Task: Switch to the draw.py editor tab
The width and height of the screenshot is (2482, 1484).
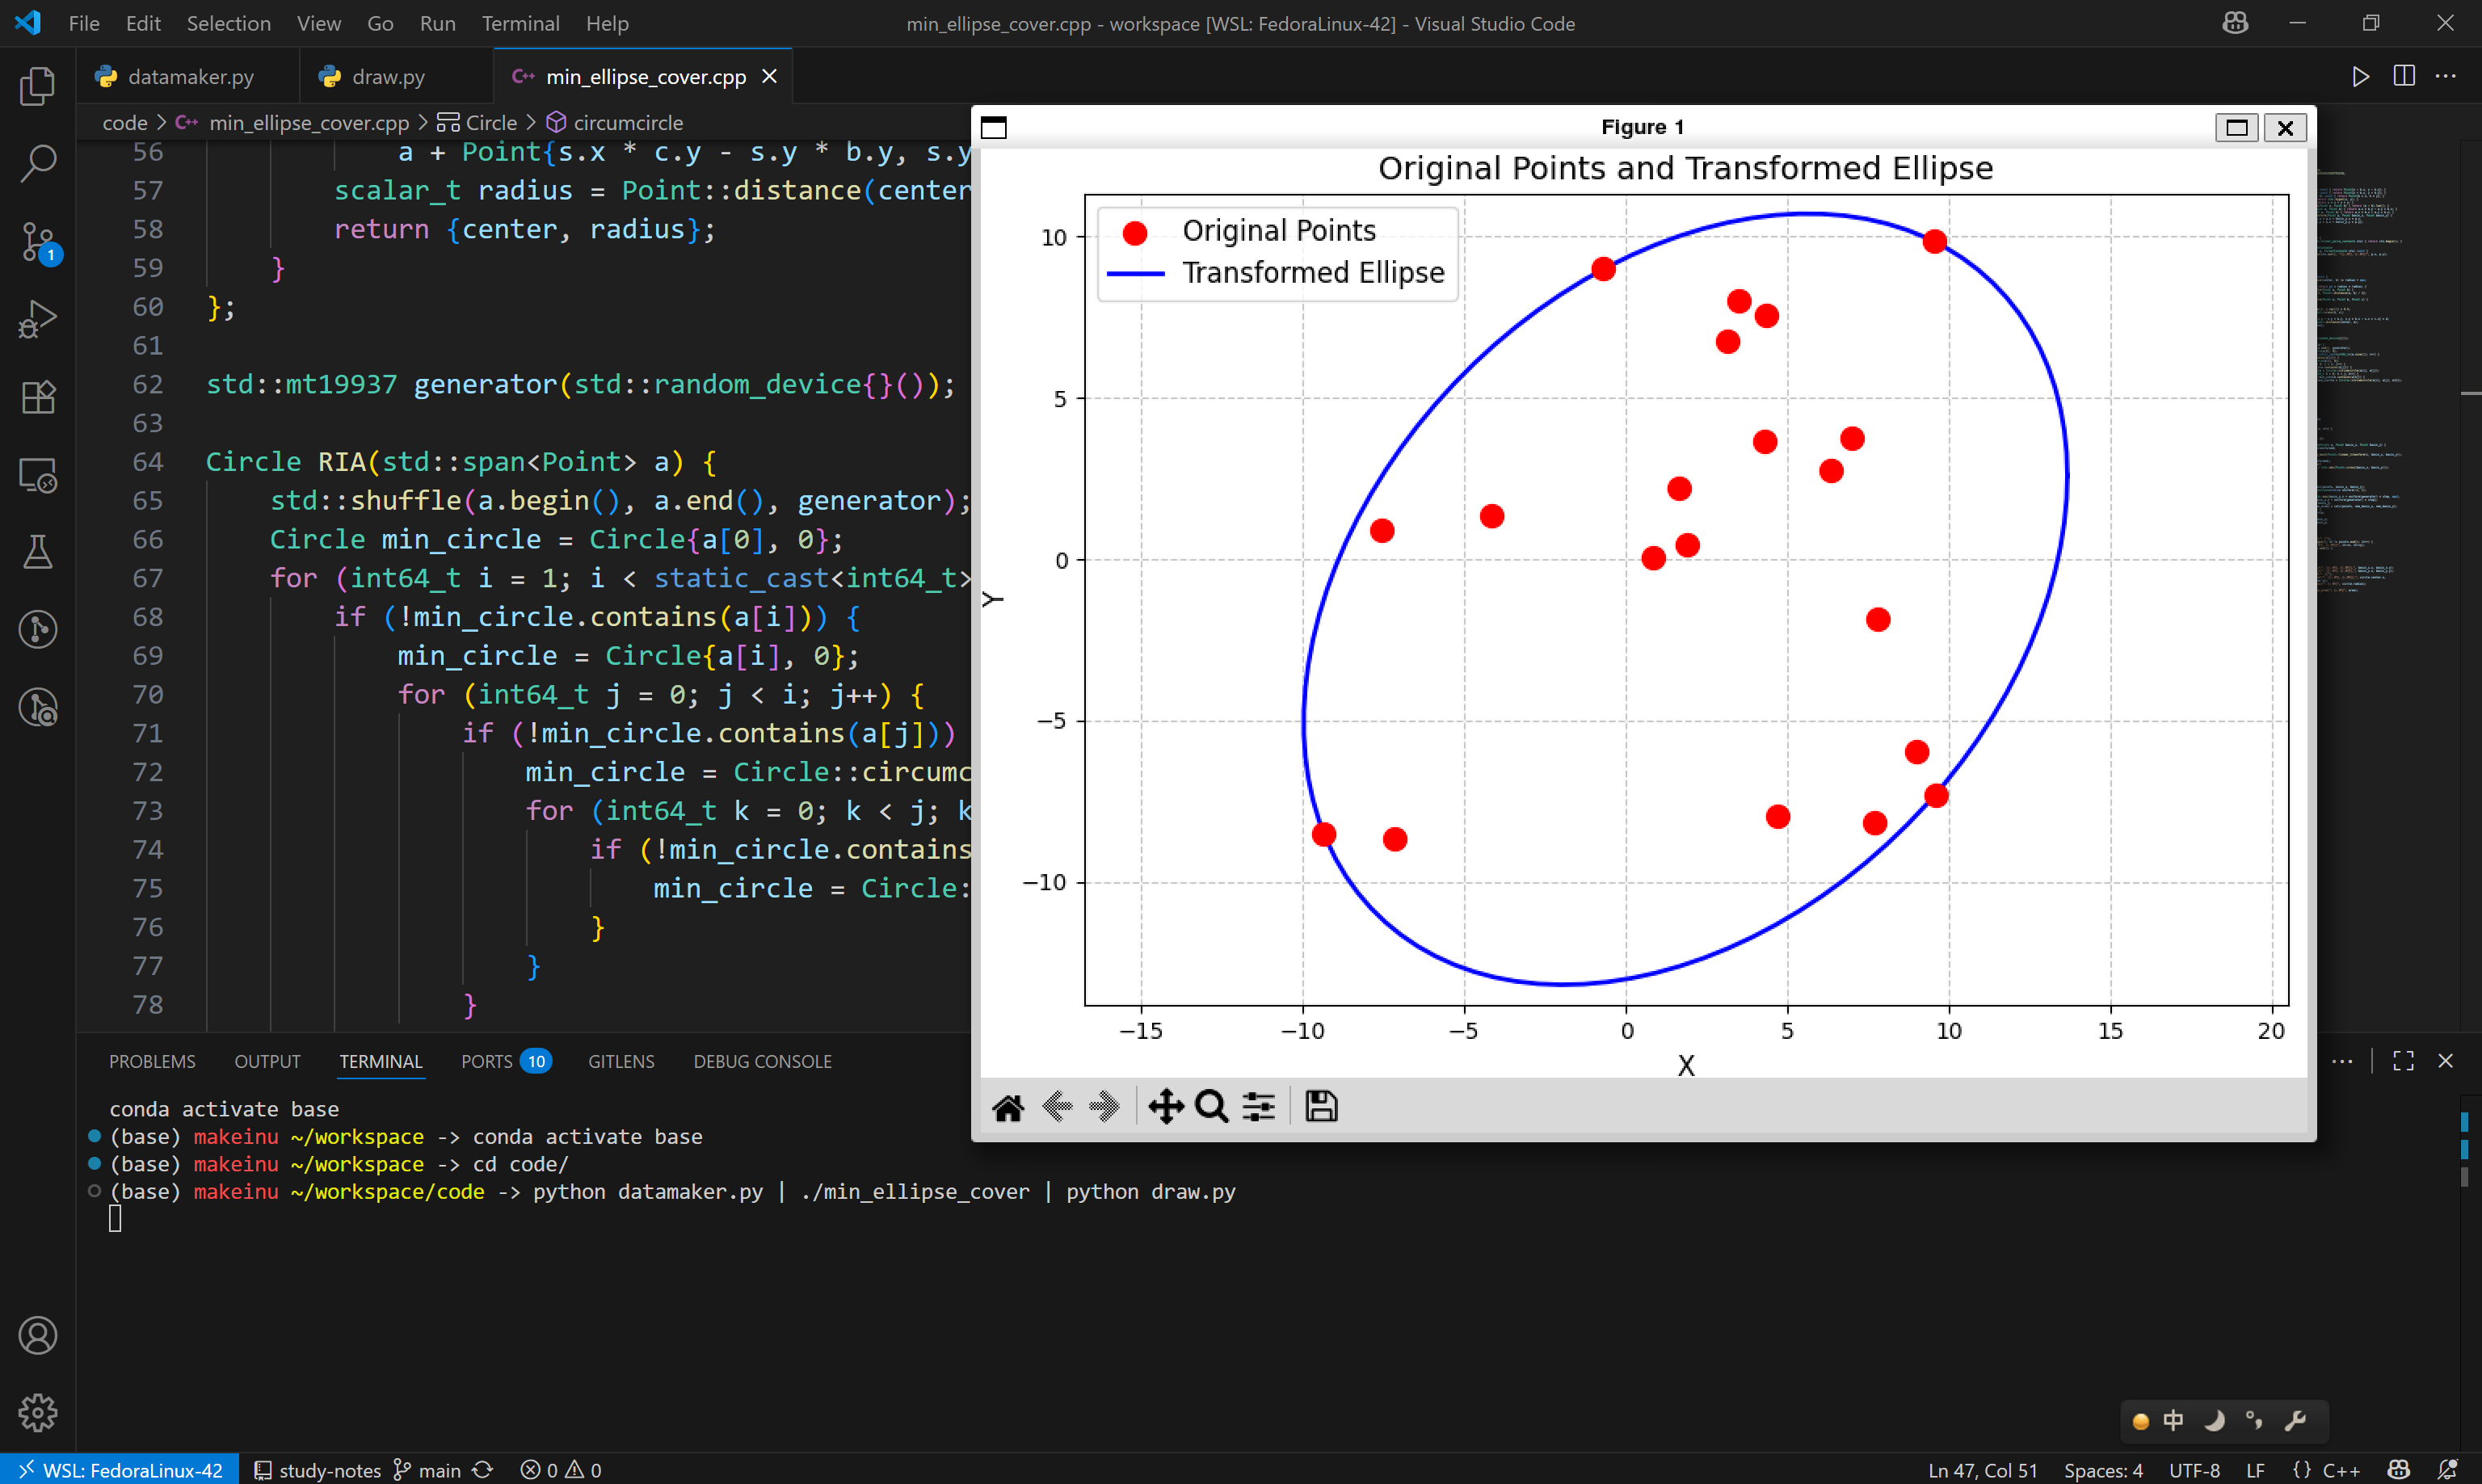Action: coord(387,77)
